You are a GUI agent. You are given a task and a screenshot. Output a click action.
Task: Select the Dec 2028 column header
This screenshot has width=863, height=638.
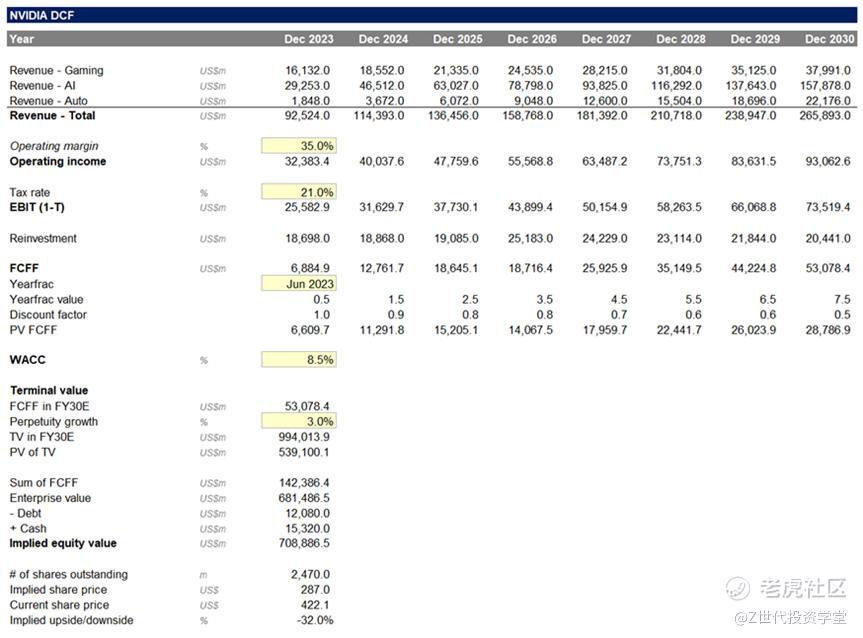(x=681, y=39)
